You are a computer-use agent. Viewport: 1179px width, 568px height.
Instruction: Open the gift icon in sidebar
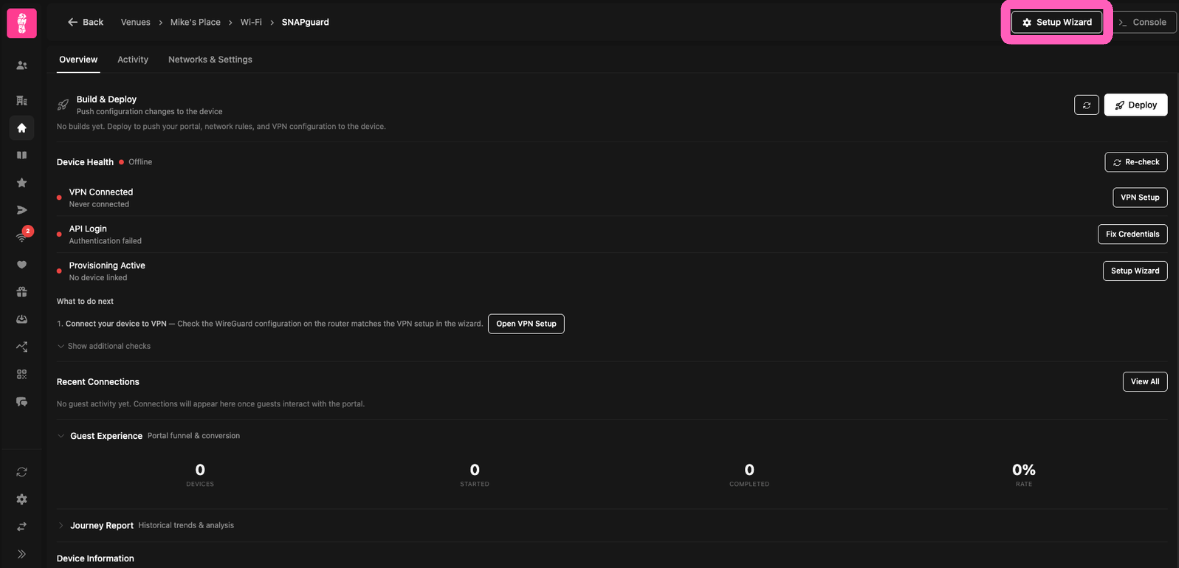point(22,292)
